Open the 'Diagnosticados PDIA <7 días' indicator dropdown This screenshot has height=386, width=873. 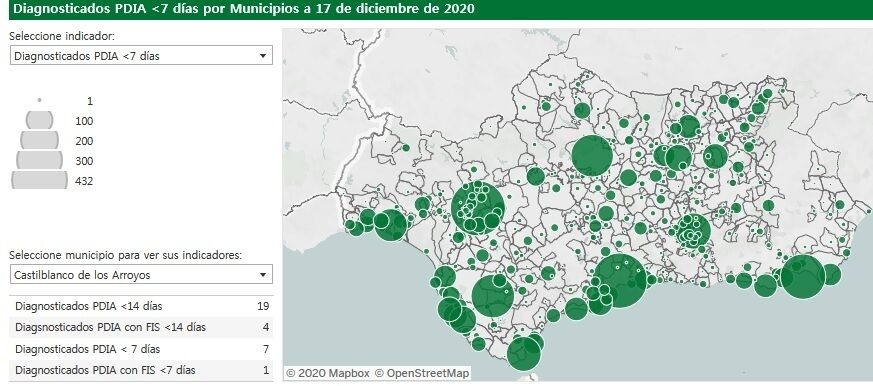[141, 55]
